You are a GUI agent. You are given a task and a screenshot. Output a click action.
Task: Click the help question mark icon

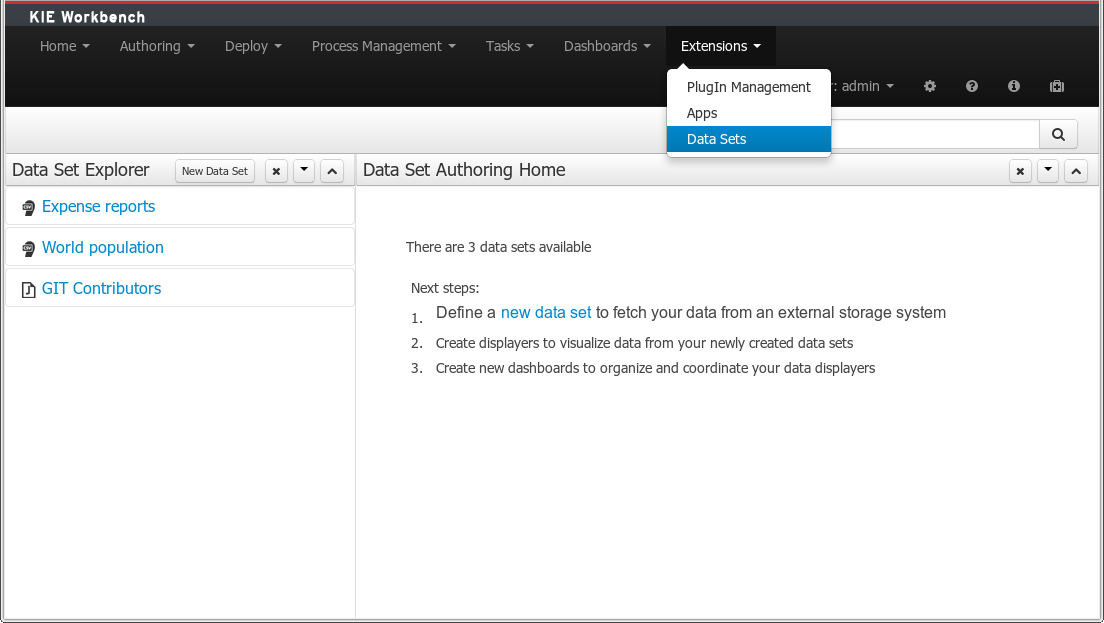[x=971, y=86]
